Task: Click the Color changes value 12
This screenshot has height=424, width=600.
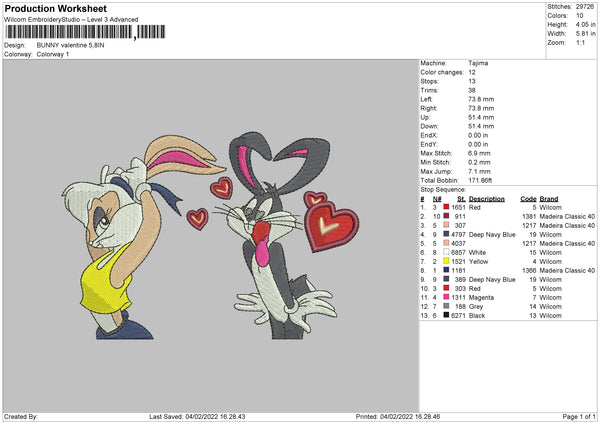Action: tap(472, 72)
